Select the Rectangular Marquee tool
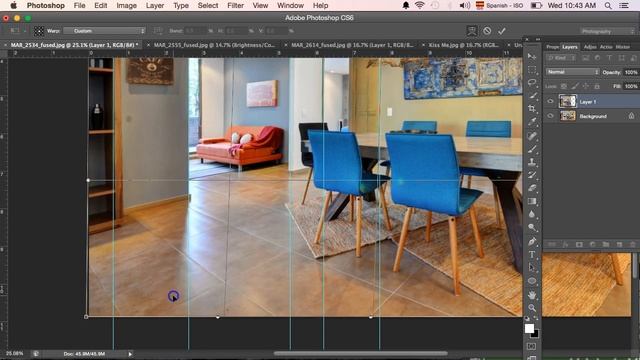Viewport: 640px width, 360px height. click(532, 69)
